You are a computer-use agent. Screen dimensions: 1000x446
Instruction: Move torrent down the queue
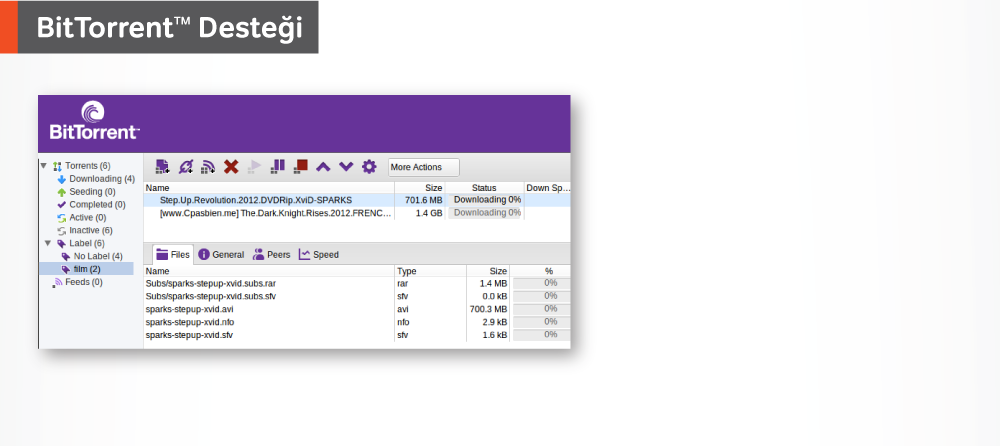[x=346, y=167]
